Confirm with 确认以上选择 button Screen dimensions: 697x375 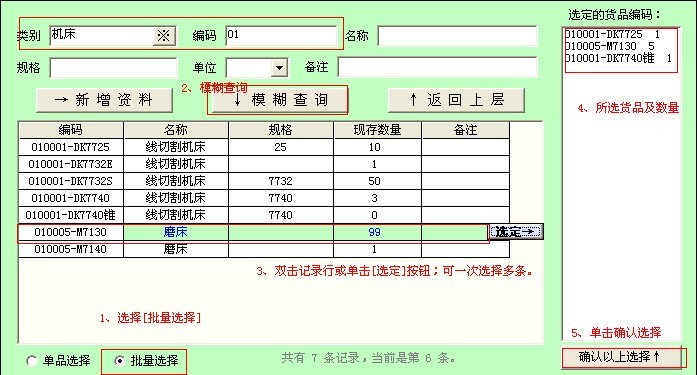point(621,357)
